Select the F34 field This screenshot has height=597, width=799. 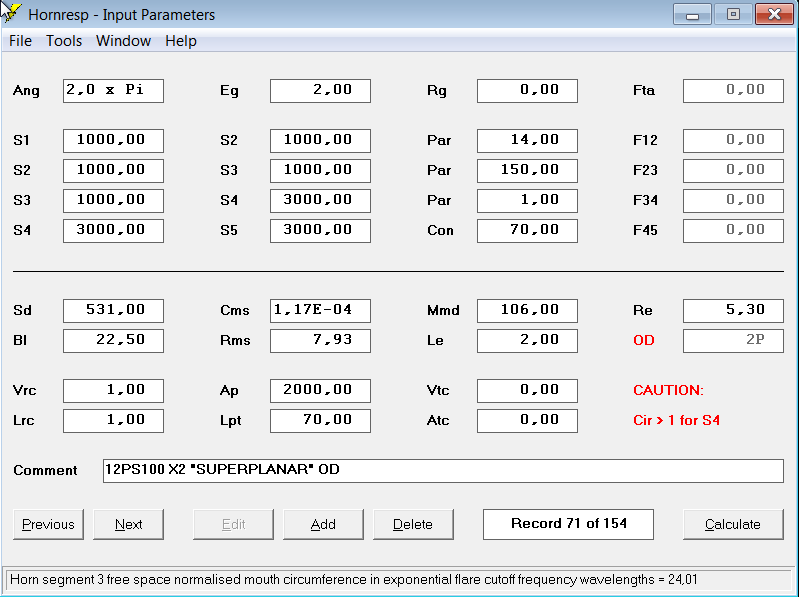tap(733, 201)
